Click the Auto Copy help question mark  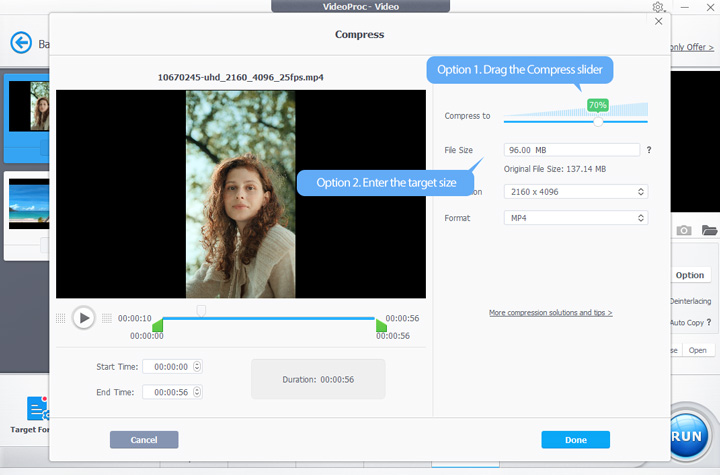pyautogui.click(x=709, y=322)
